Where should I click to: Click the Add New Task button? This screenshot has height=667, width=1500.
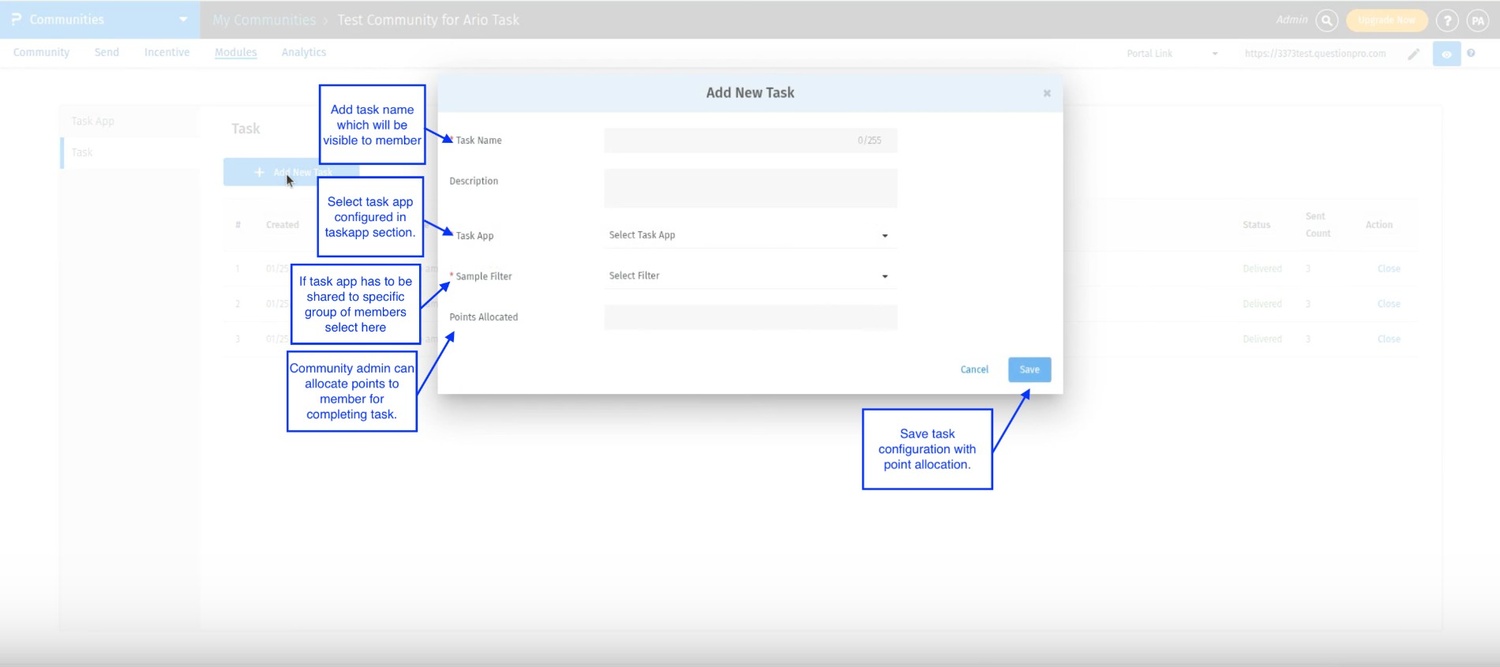293,172
